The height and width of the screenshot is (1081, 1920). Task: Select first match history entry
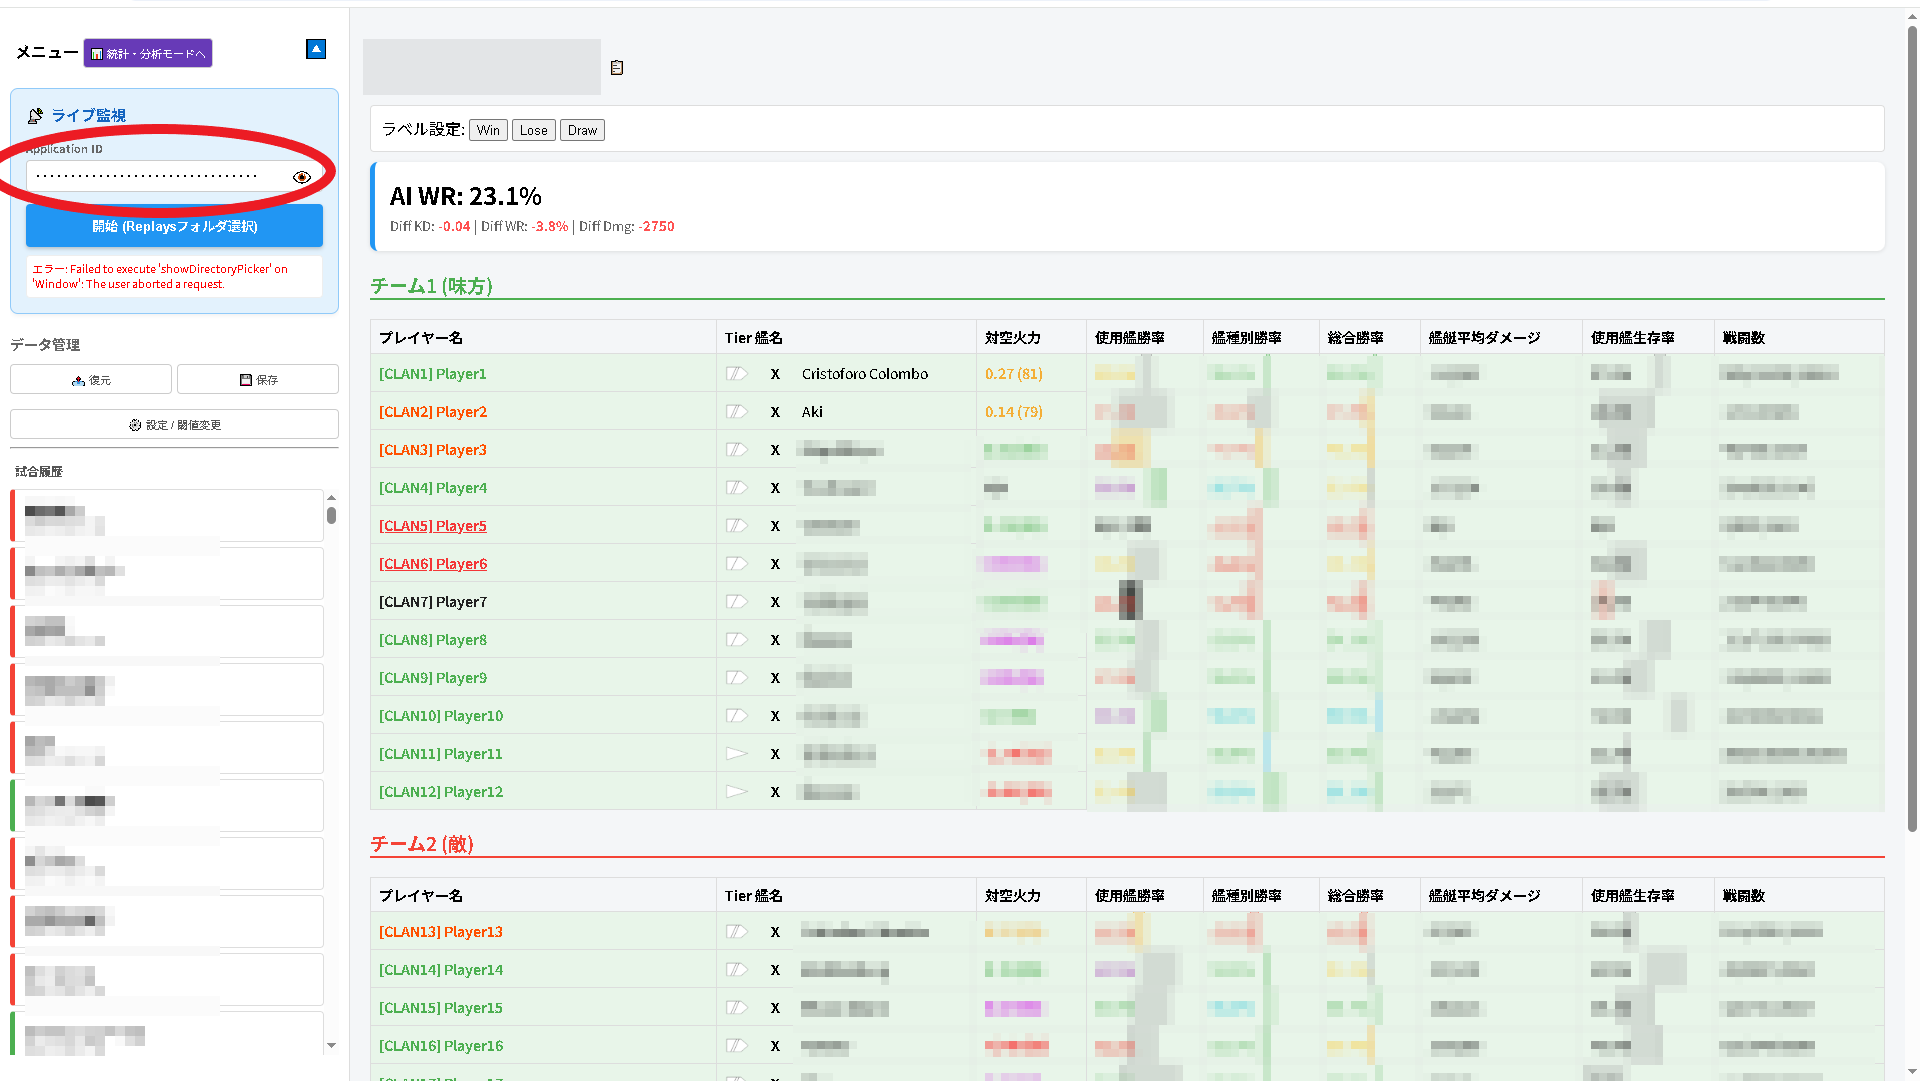168,515
